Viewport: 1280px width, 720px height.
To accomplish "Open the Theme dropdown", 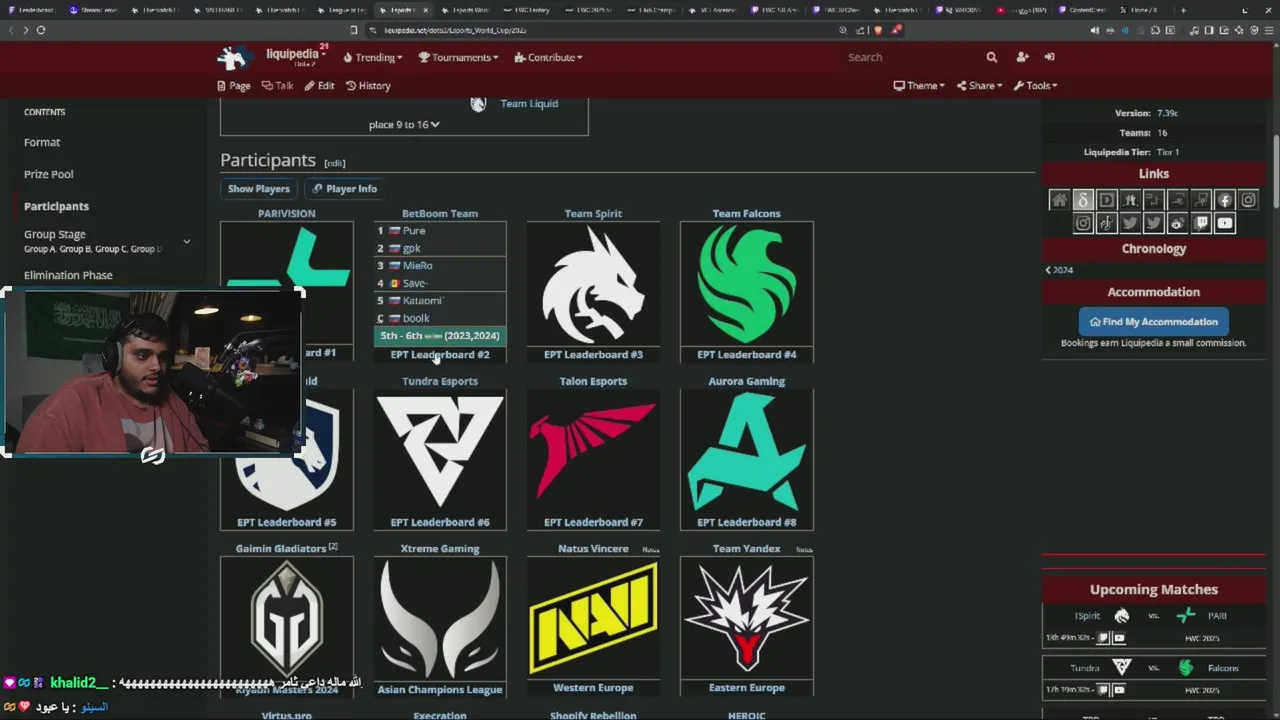I will coord(919,85).
